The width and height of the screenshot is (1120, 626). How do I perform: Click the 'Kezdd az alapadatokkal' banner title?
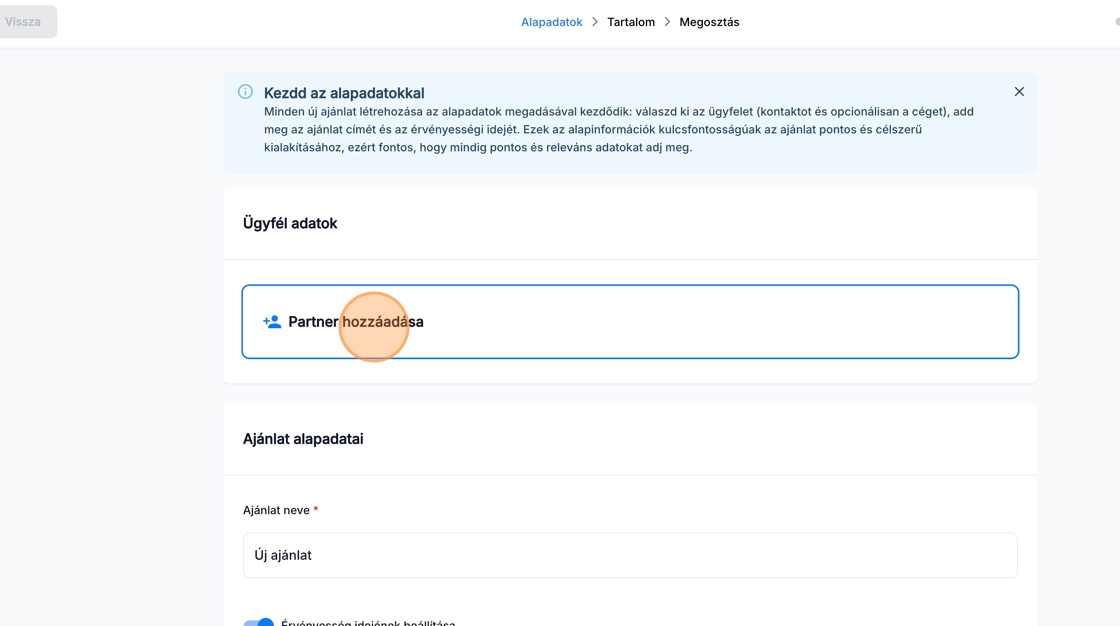coord(344,93)
